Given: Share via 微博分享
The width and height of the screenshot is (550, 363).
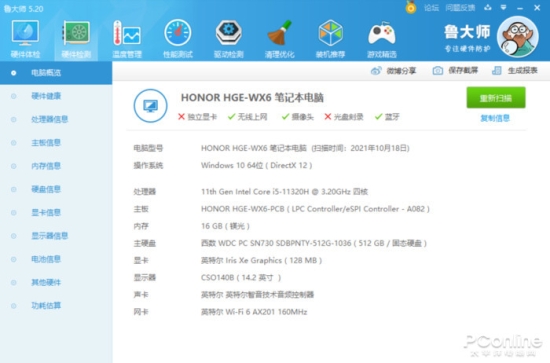Looking at the screenshot, I should point(393,71).
